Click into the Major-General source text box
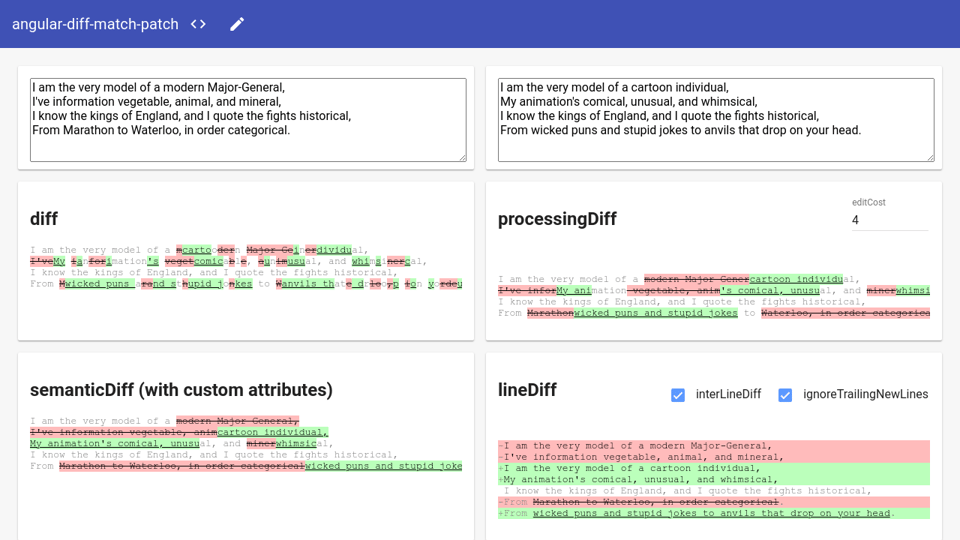Viewport: 960px width, 540px height. [x=248, y=119]
